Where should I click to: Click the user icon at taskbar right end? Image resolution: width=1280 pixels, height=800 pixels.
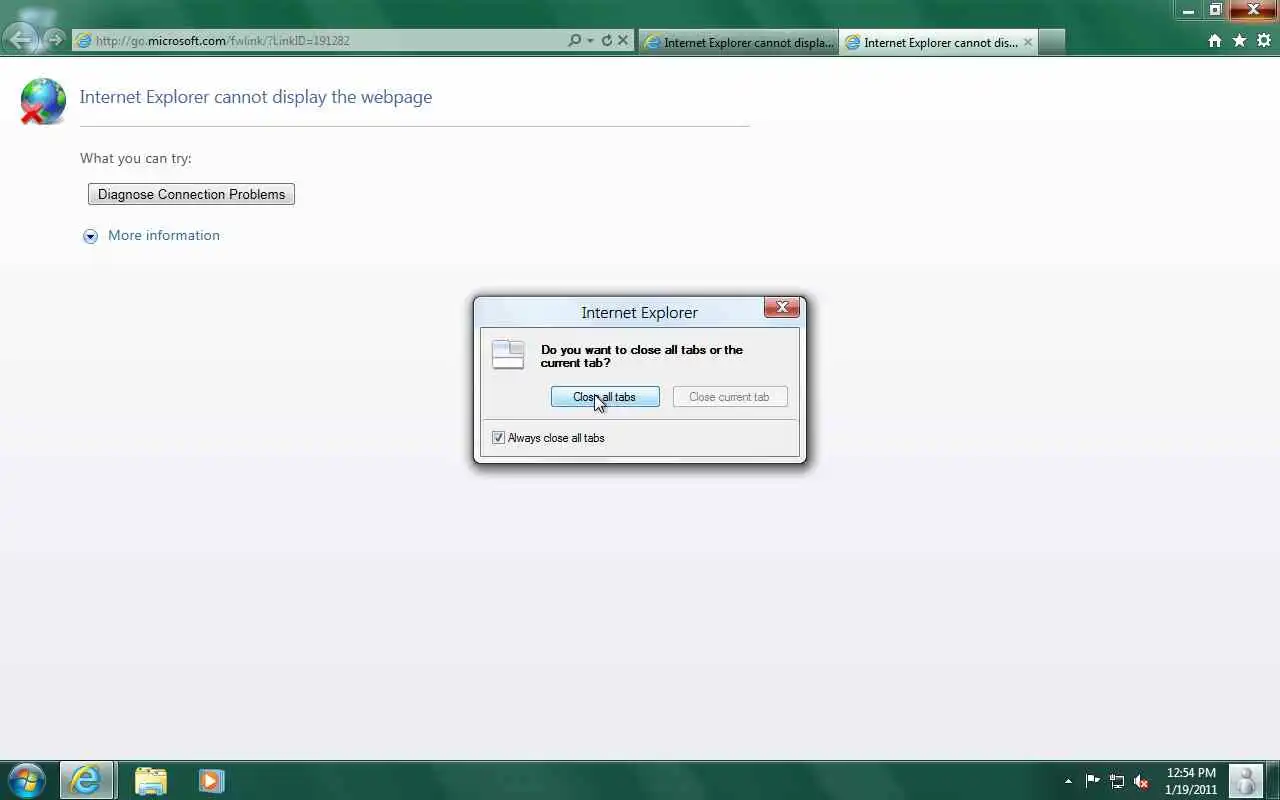(x=1246, y=780)
